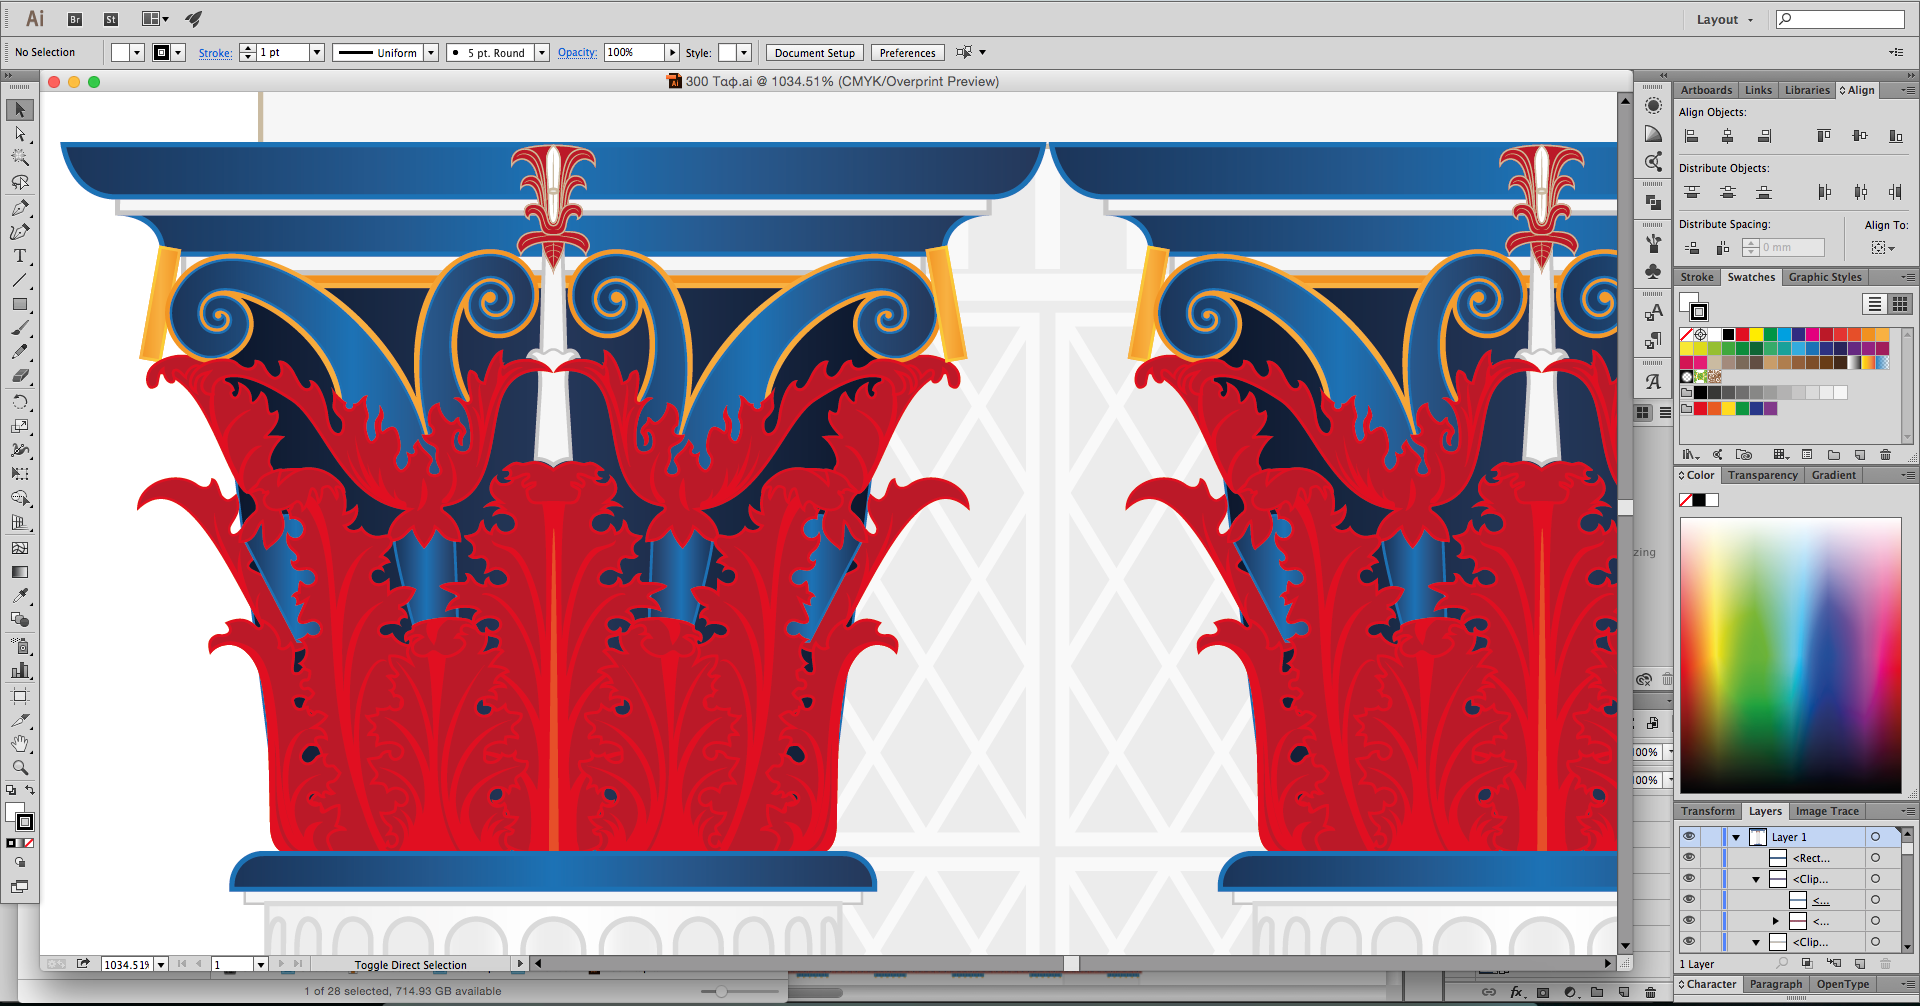Image resolution: width=1920 pixels, height=1006 pixels.
Task: Click target circle of <Rect...> row
Action: (1875, 858)
